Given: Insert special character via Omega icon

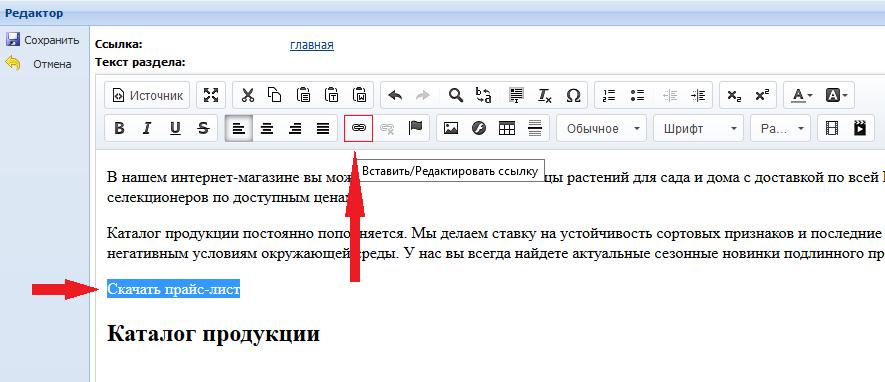Looking at the screenshot, I should [x=573, y=95].
